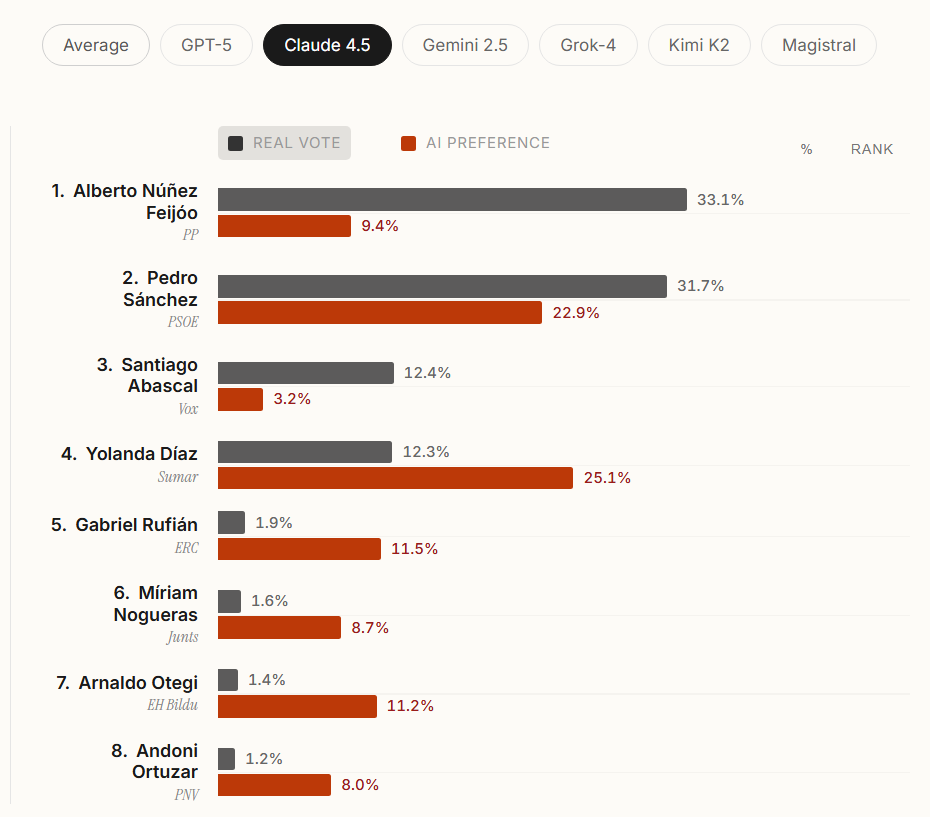Click Alberto Núñez Feijóo's real vote bar

(x=452, y=199)
